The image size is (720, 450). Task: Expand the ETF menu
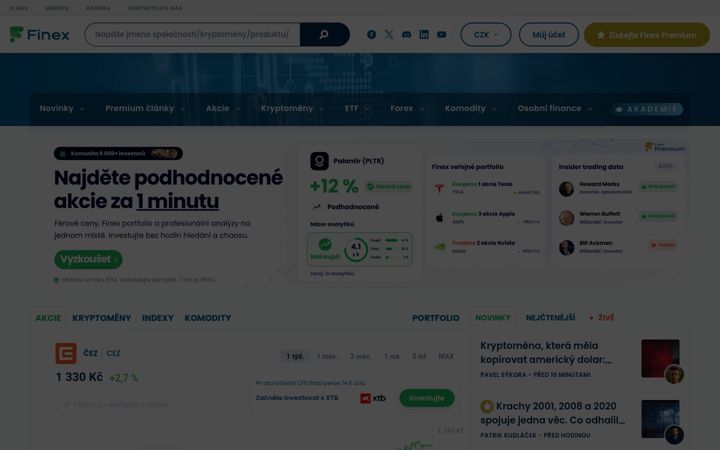click(x=357, y=109)
